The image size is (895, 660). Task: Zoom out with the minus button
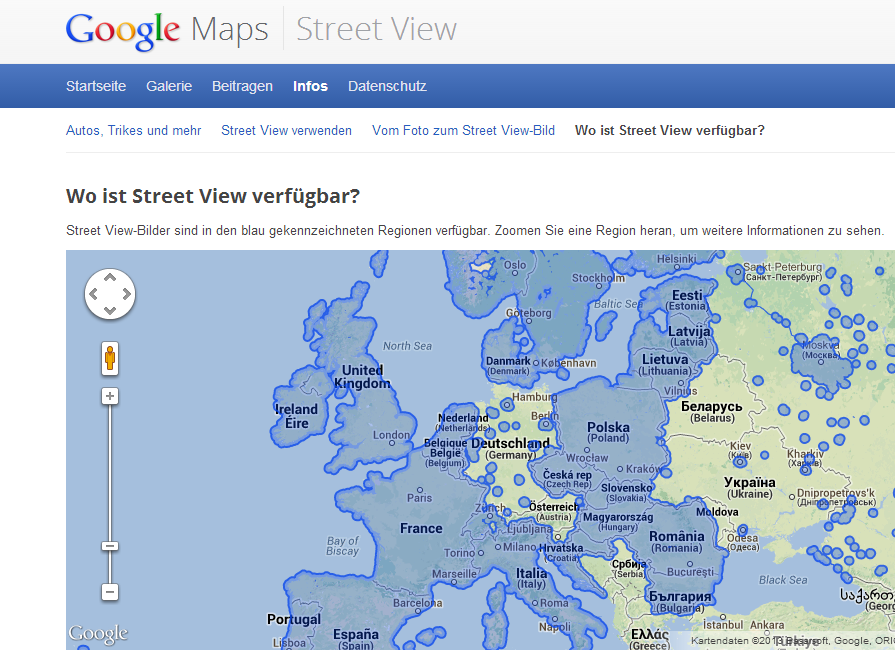[x=110, y=592]
